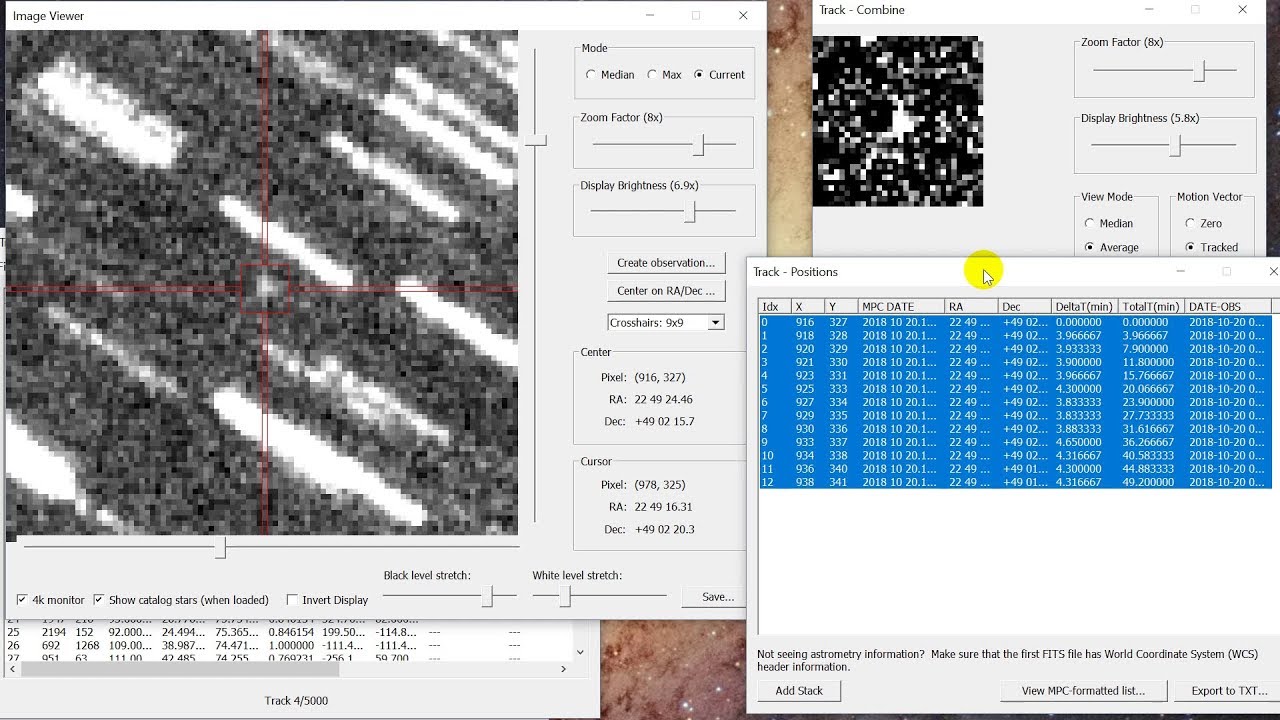The height and width of the screenshot is (720, 1280).
Task: Click the DATE-OBS column header
Action: [1227, 307]
